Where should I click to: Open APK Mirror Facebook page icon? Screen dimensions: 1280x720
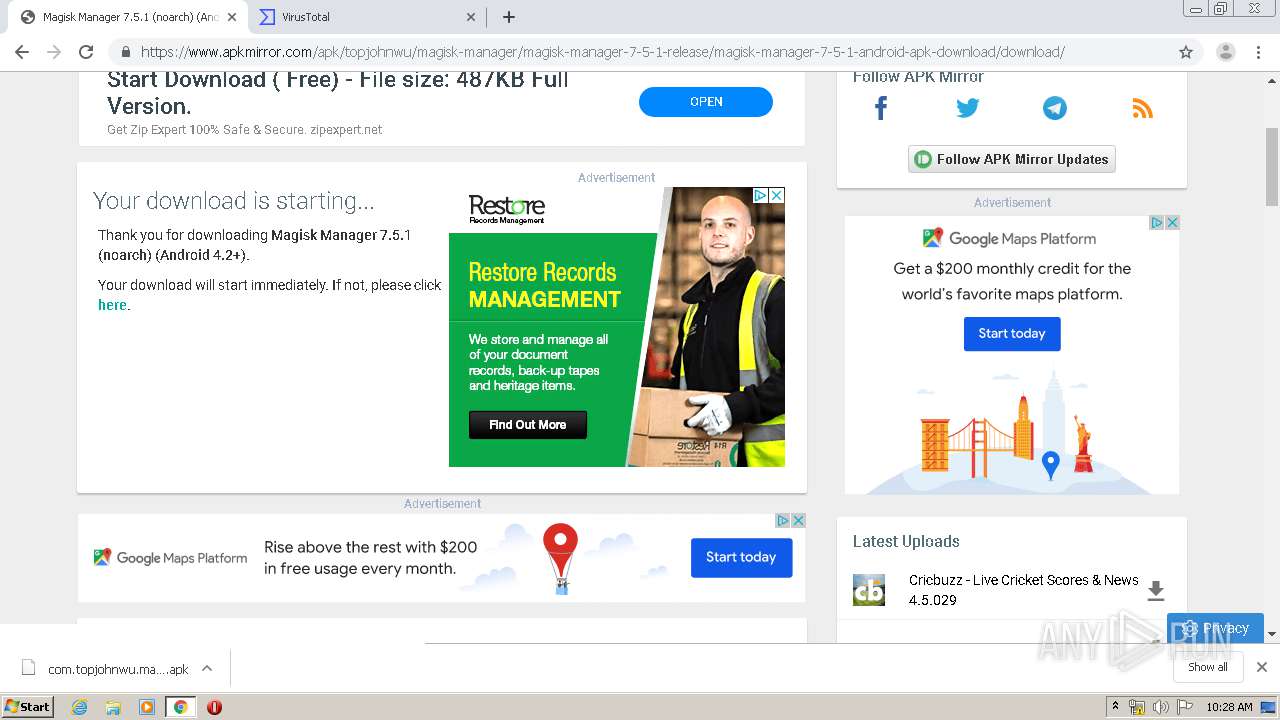(x=881, y=108)
